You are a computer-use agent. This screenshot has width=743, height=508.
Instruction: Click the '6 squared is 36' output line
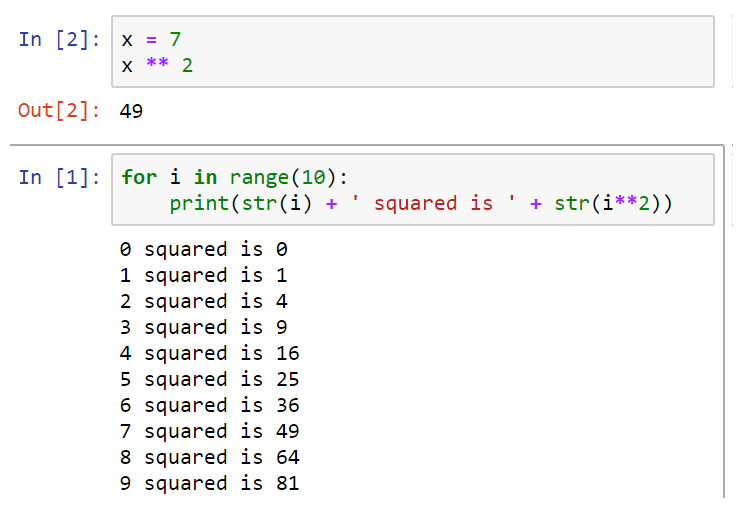[x=209, y=406]
